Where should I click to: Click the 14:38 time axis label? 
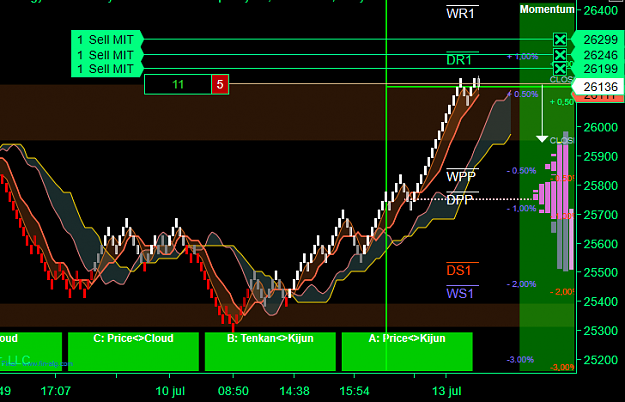point(294,391)
